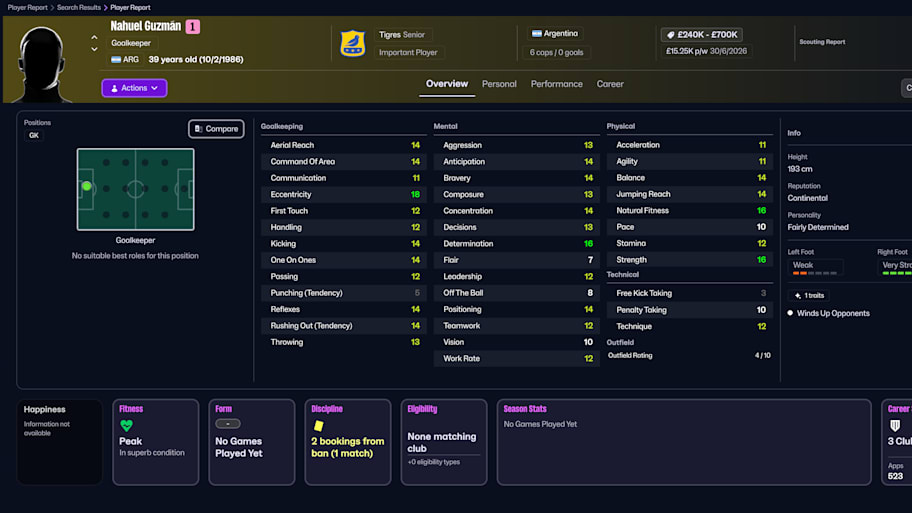Click the Tigres Senior team label
The width and height of the screenshot is (912, 513).
[x=401, y=35]
